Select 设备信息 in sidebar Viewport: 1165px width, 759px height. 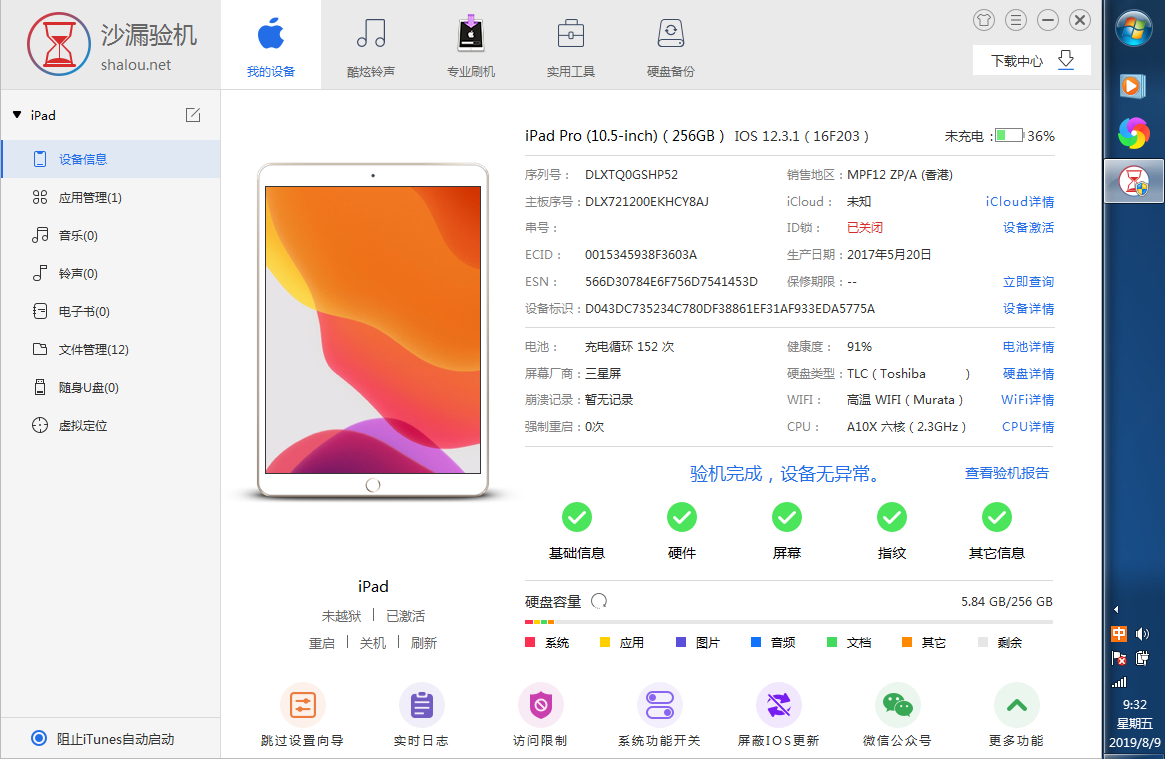coord(111,159)
